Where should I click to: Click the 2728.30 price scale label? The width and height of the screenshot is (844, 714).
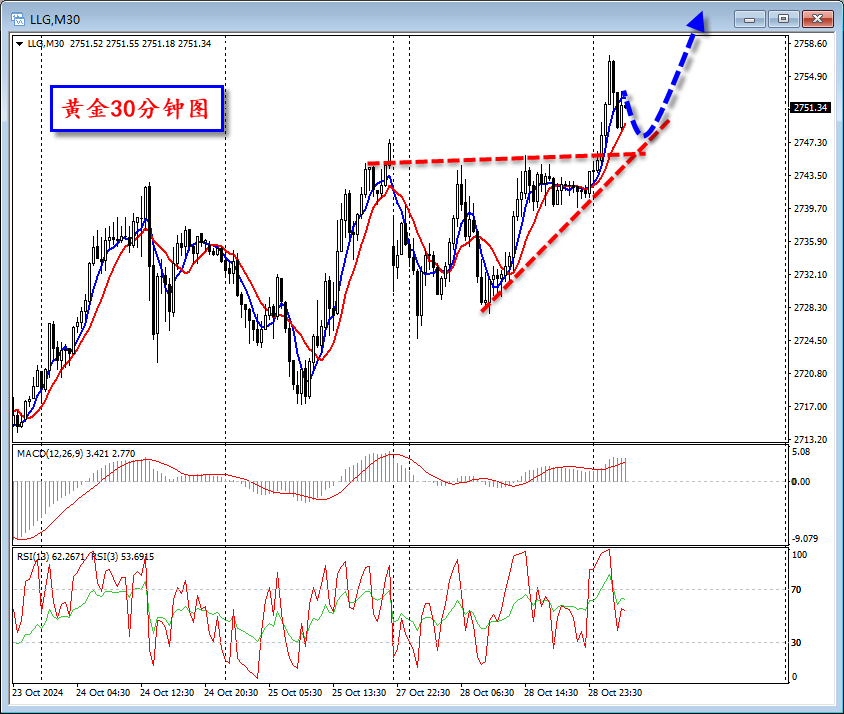810,307
